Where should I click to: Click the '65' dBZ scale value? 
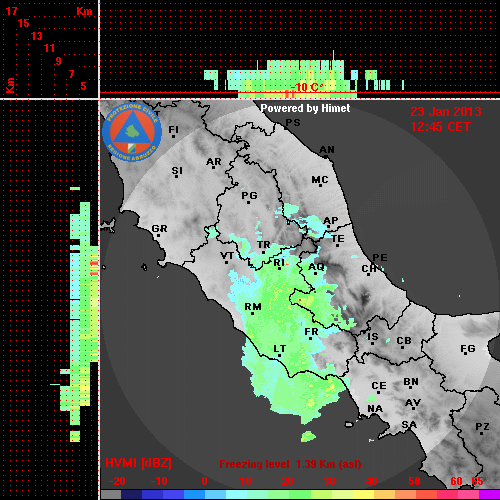(x=477, y=481)
